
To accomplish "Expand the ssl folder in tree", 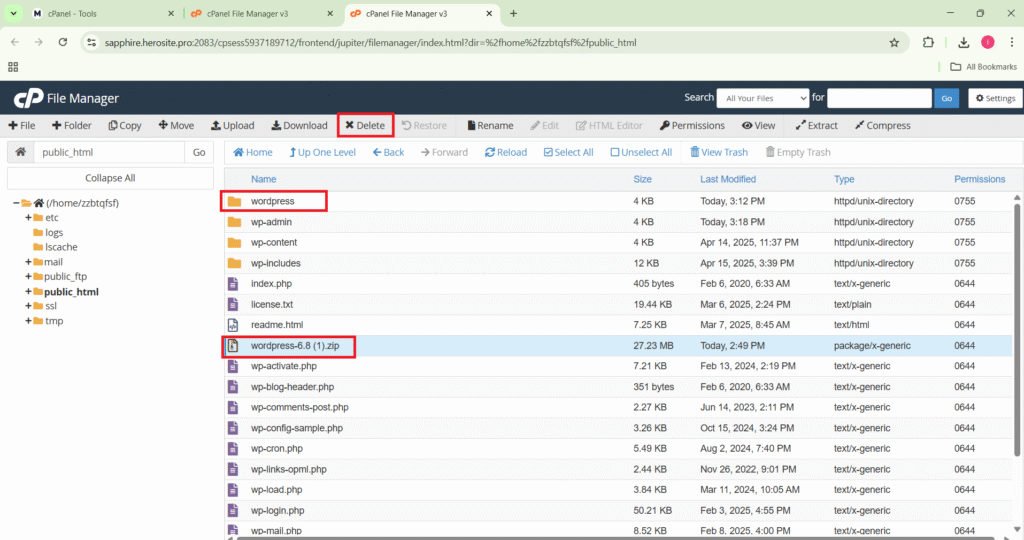I will point(28,306).
